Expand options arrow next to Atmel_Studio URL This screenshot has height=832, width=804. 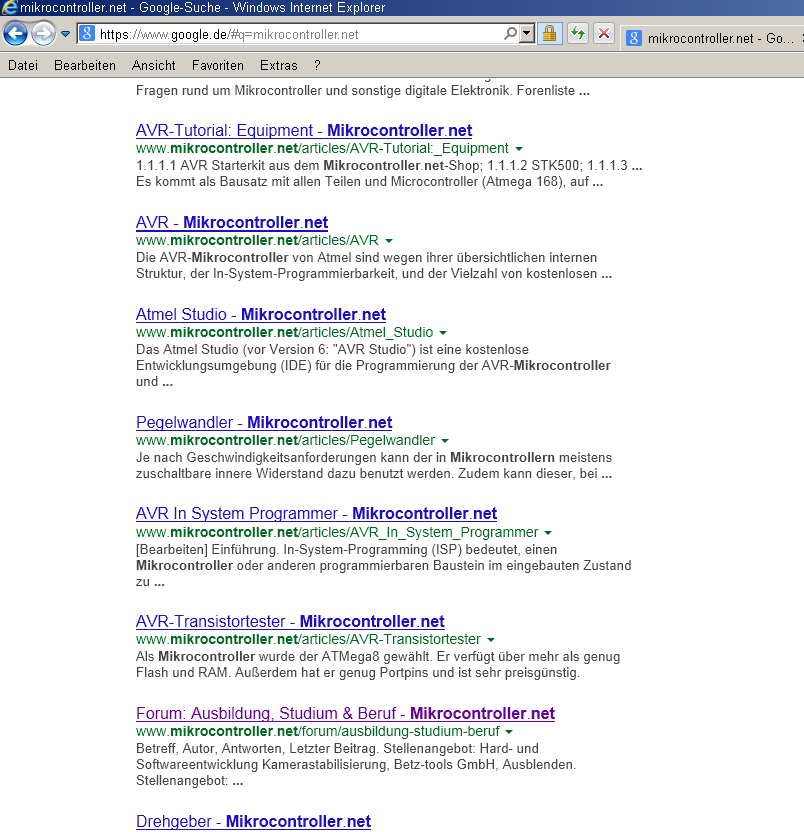(x=443, y=333)
